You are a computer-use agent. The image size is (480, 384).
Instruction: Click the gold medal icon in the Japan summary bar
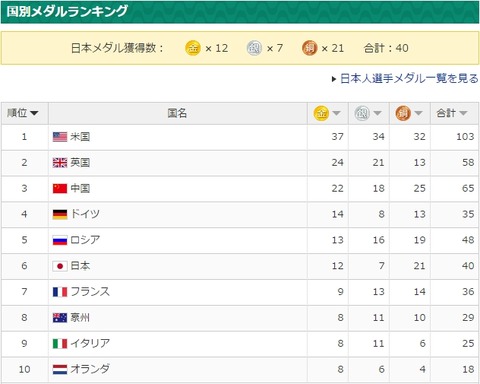[193, 48]
